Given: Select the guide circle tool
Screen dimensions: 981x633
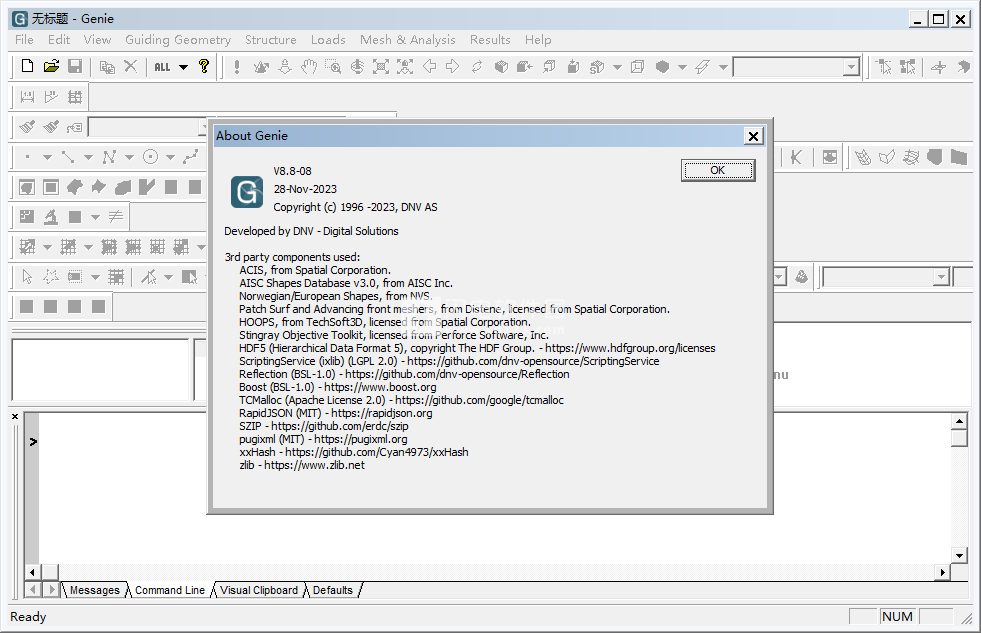Looking at the screenshot, I should 150,157.
